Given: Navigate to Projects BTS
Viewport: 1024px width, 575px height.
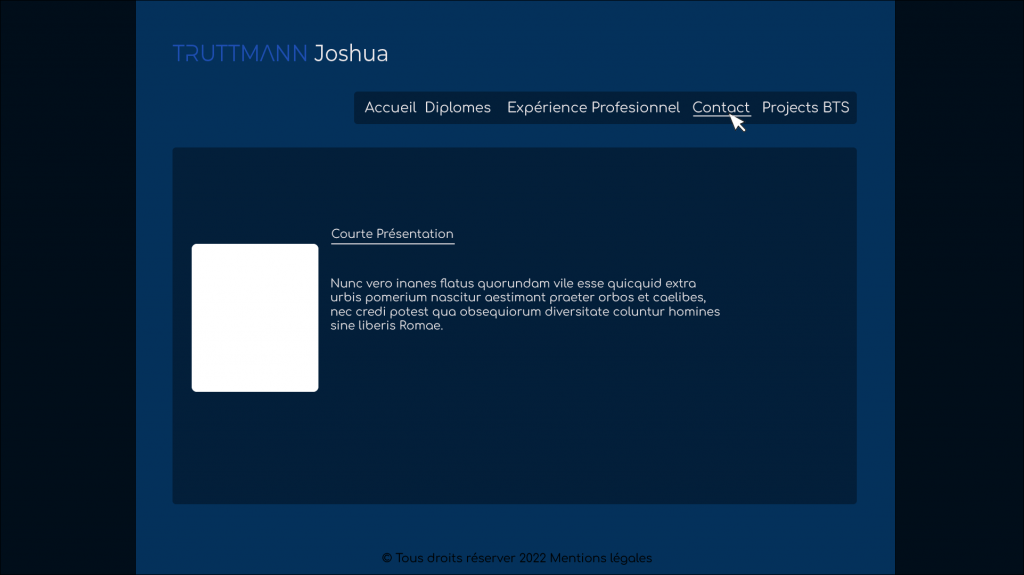Looking at the screenshot, I should (x=805, y=108).
